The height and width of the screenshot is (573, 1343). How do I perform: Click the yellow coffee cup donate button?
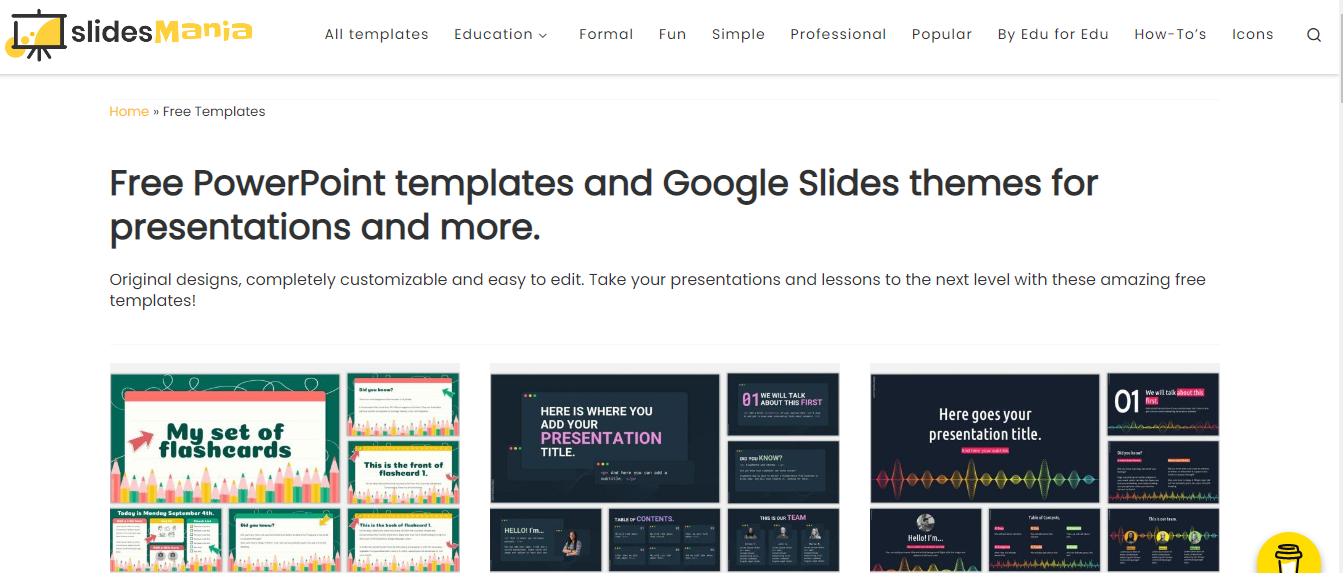[1289, 553]
